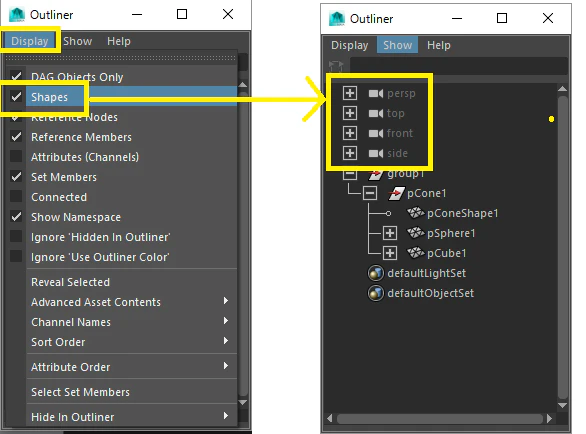Screen dimensions: 586x434
Task: Open Display menu in left Outliner
Action: coord(30,41)
